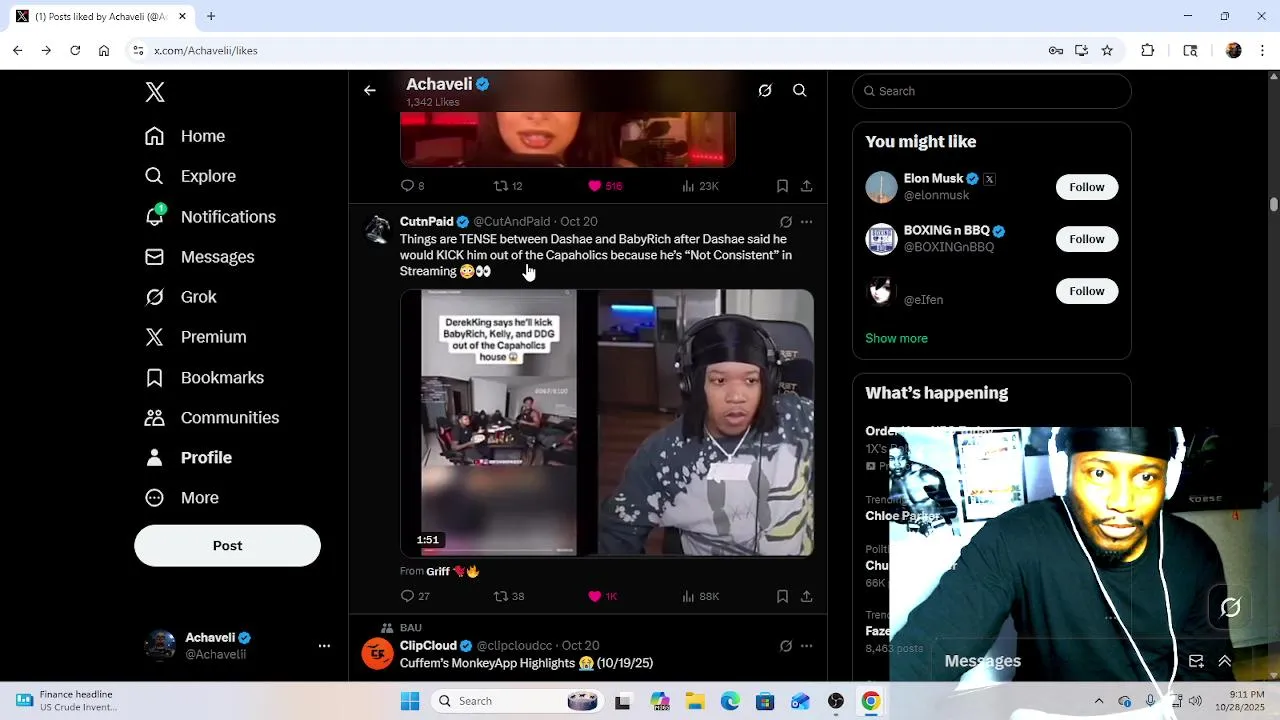Open Notifications in sidebar
Viewport: 1280px width, 720px height.
click(x=210, y=217)
